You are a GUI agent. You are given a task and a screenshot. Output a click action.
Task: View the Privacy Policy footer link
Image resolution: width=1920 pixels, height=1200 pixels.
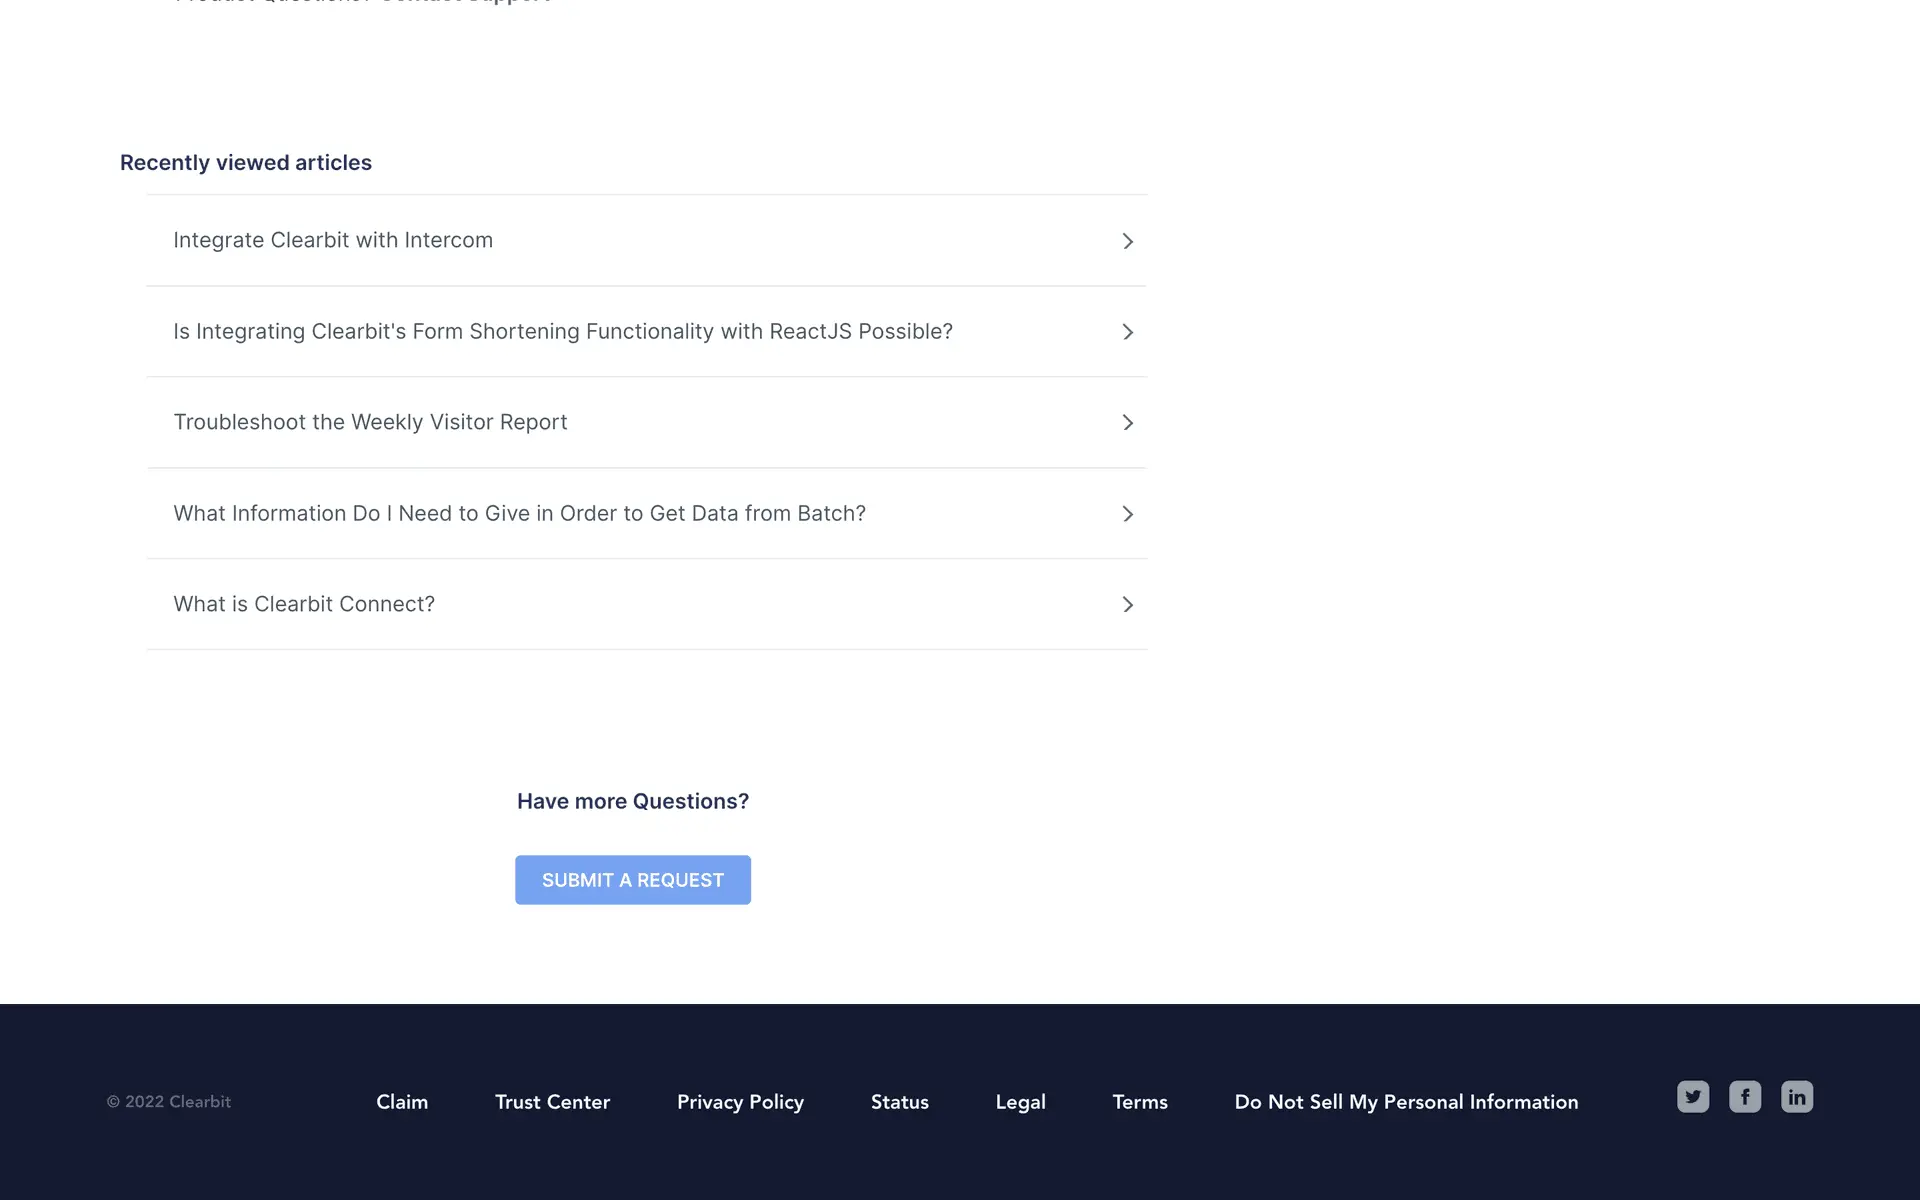740,1102
